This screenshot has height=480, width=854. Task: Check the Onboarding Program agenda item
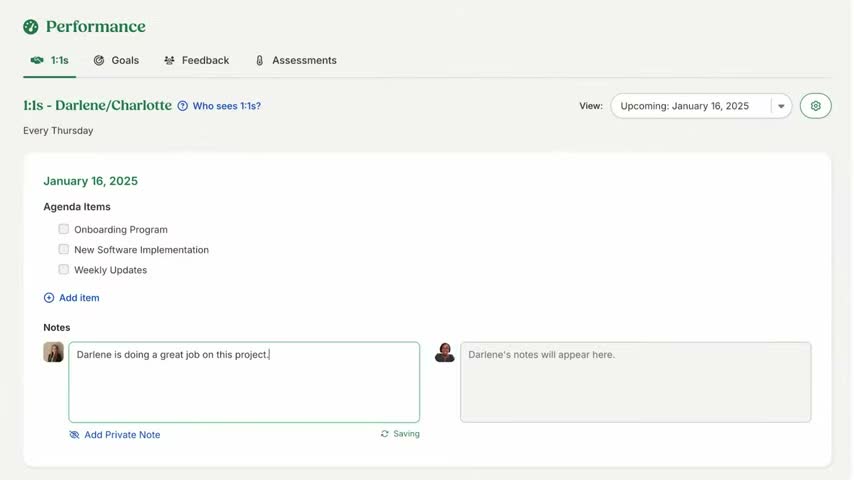tap(64, 229)
